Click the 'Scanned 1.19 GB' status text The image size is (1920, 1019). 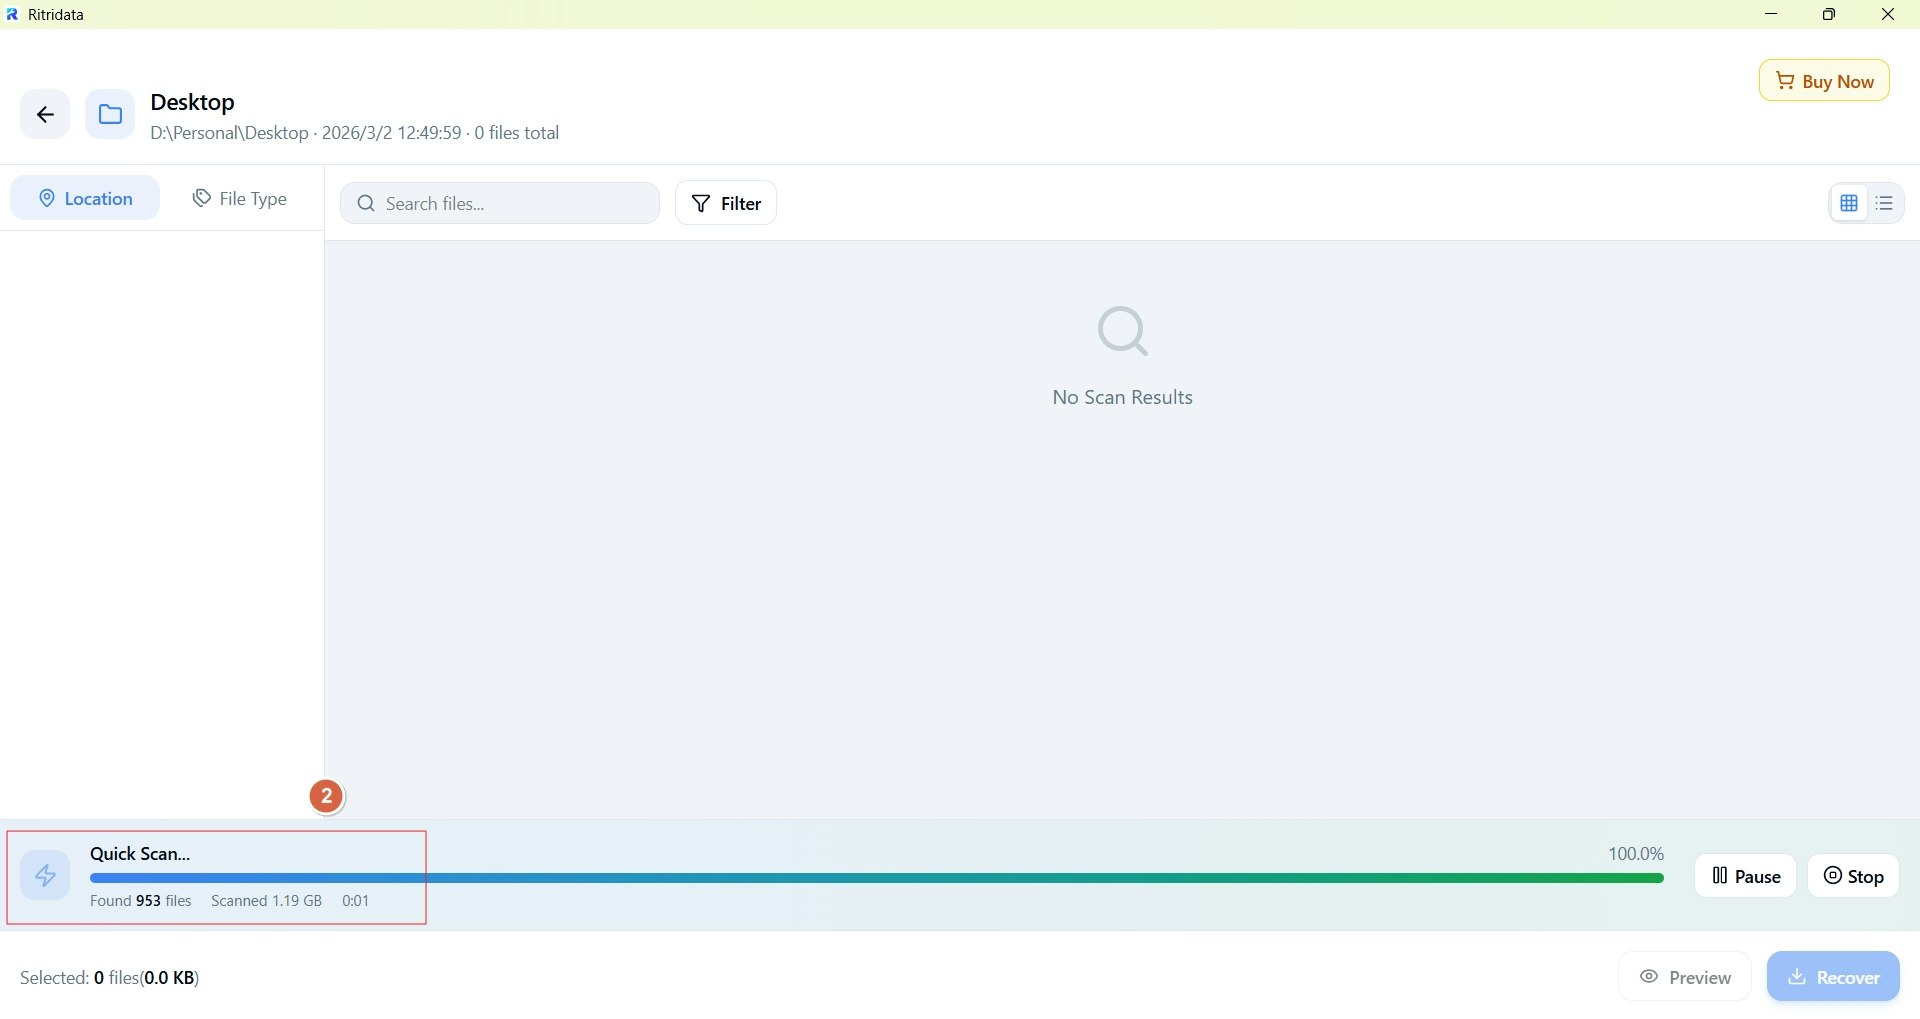(x=267, y=901)
